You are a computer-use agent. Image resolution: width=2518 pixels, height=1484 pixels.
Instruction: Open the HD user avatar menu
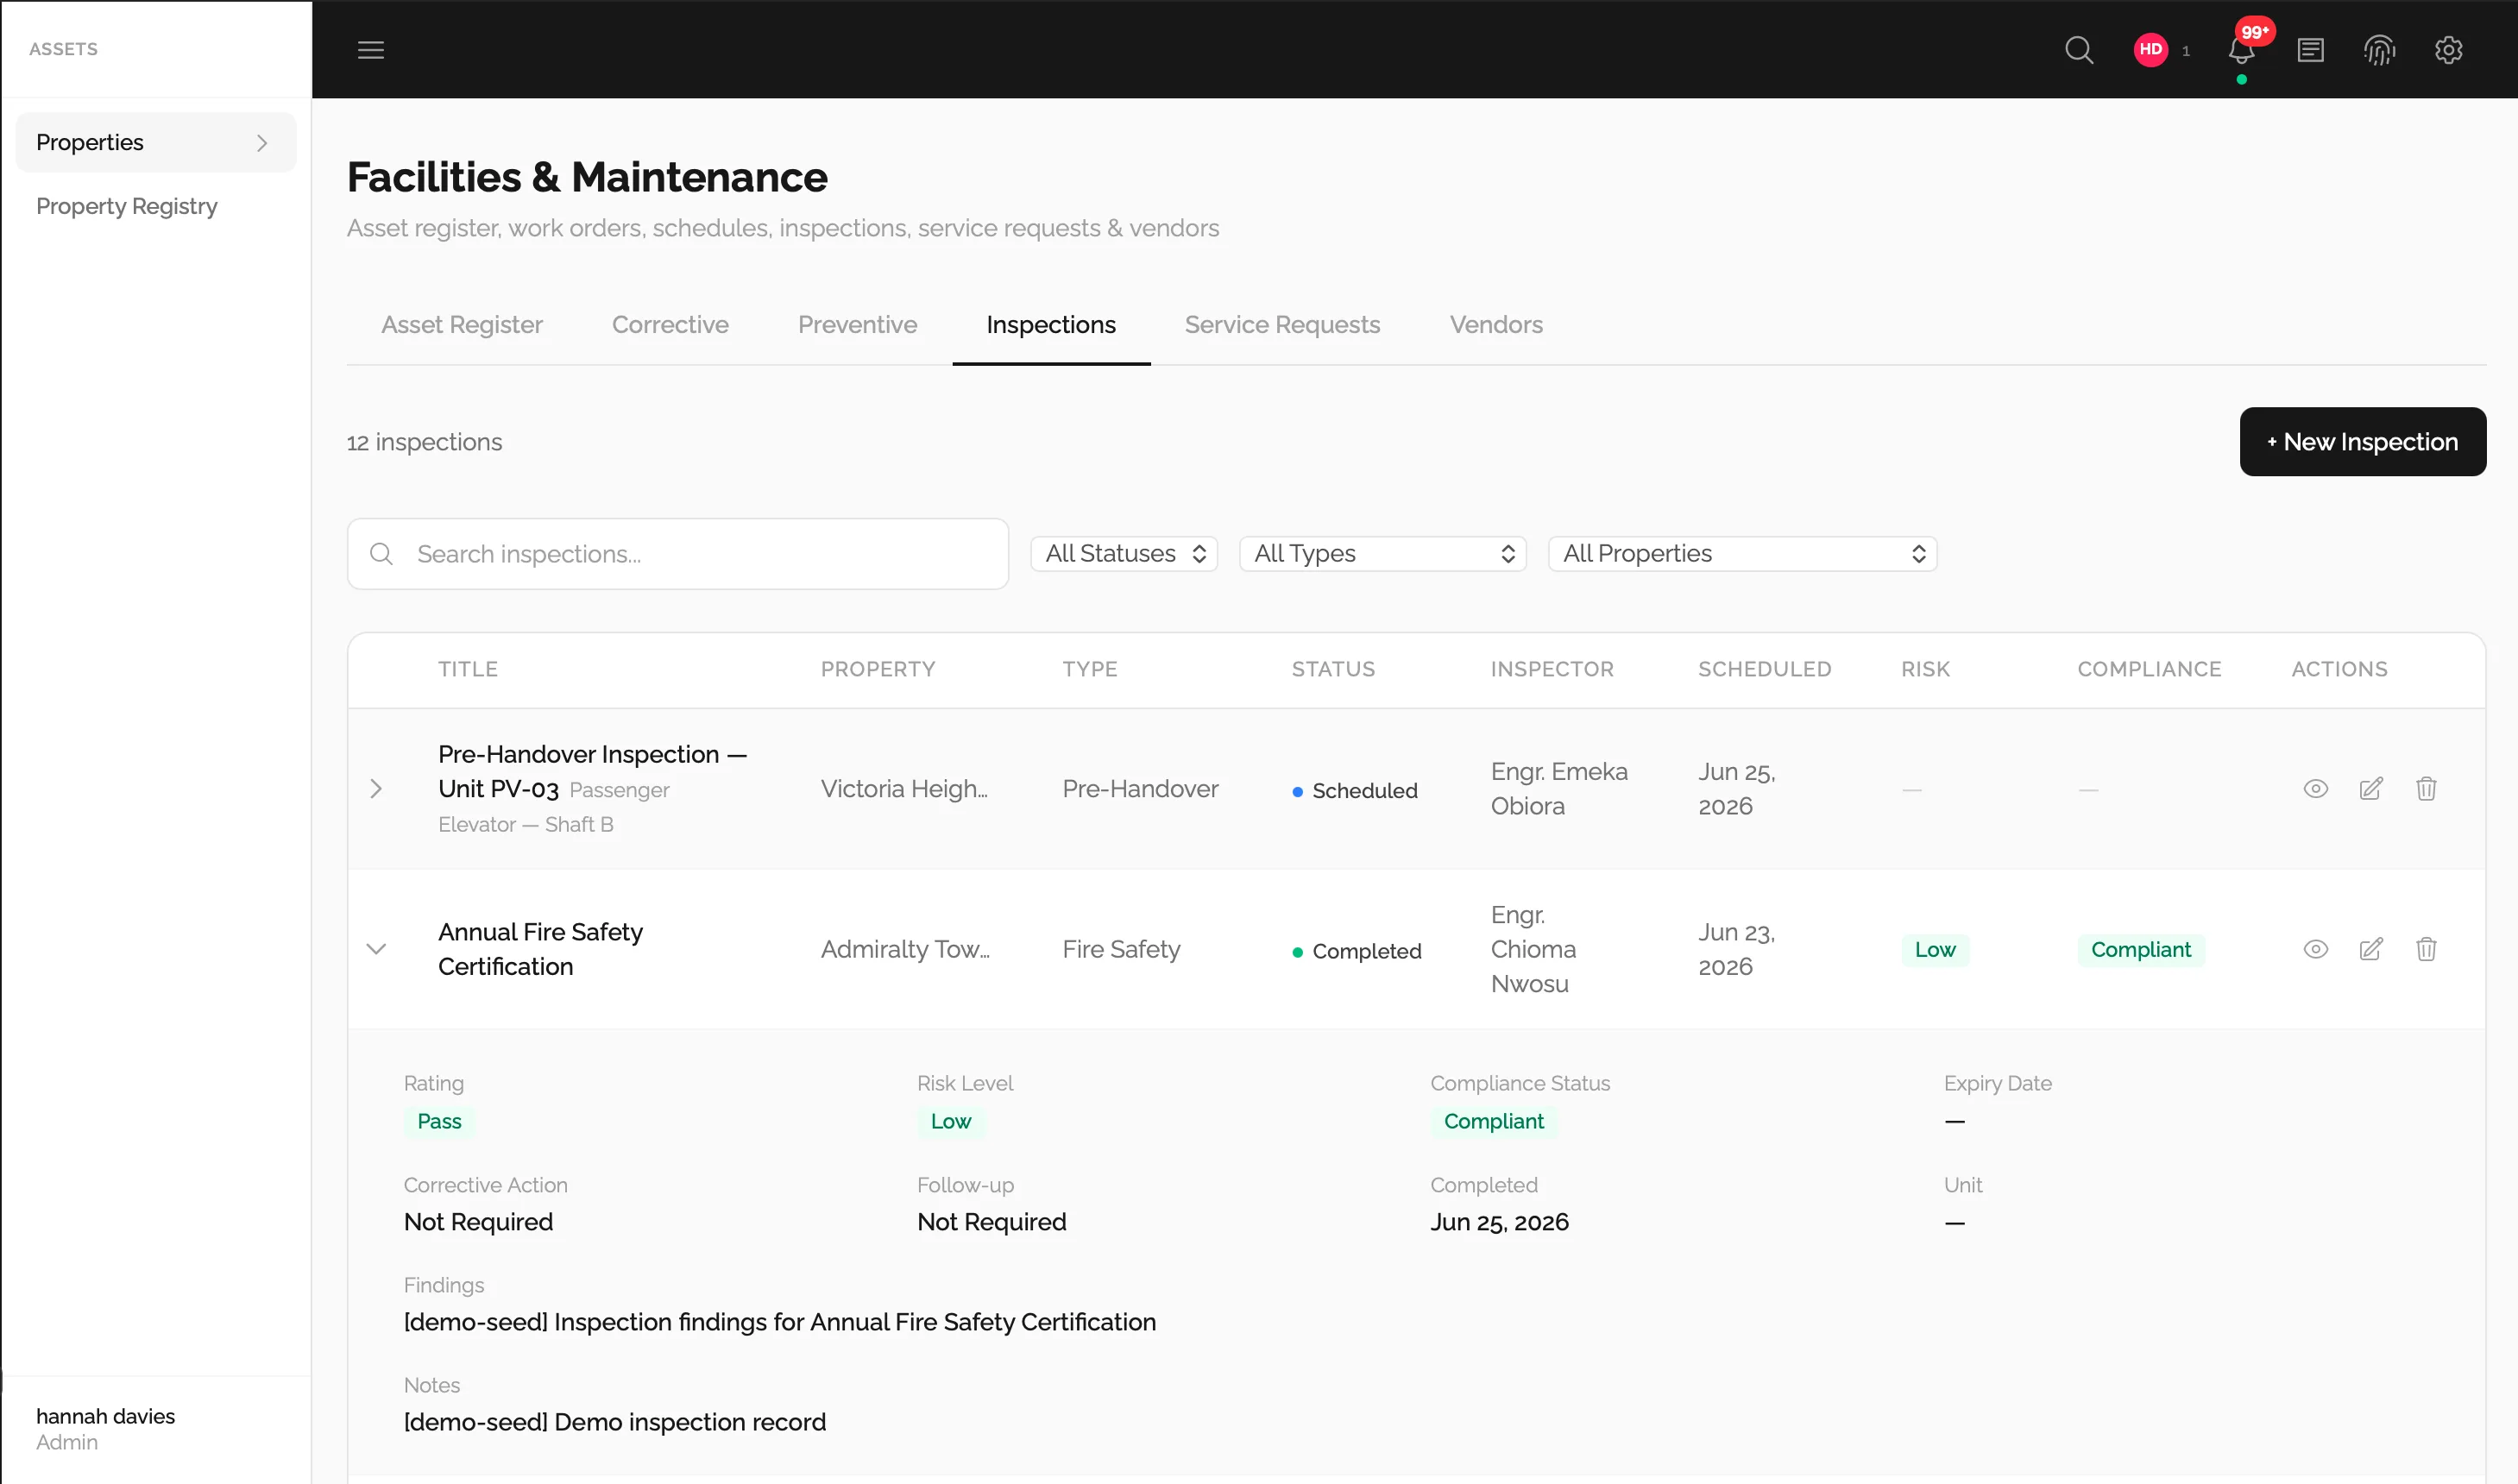point(2150,50)
